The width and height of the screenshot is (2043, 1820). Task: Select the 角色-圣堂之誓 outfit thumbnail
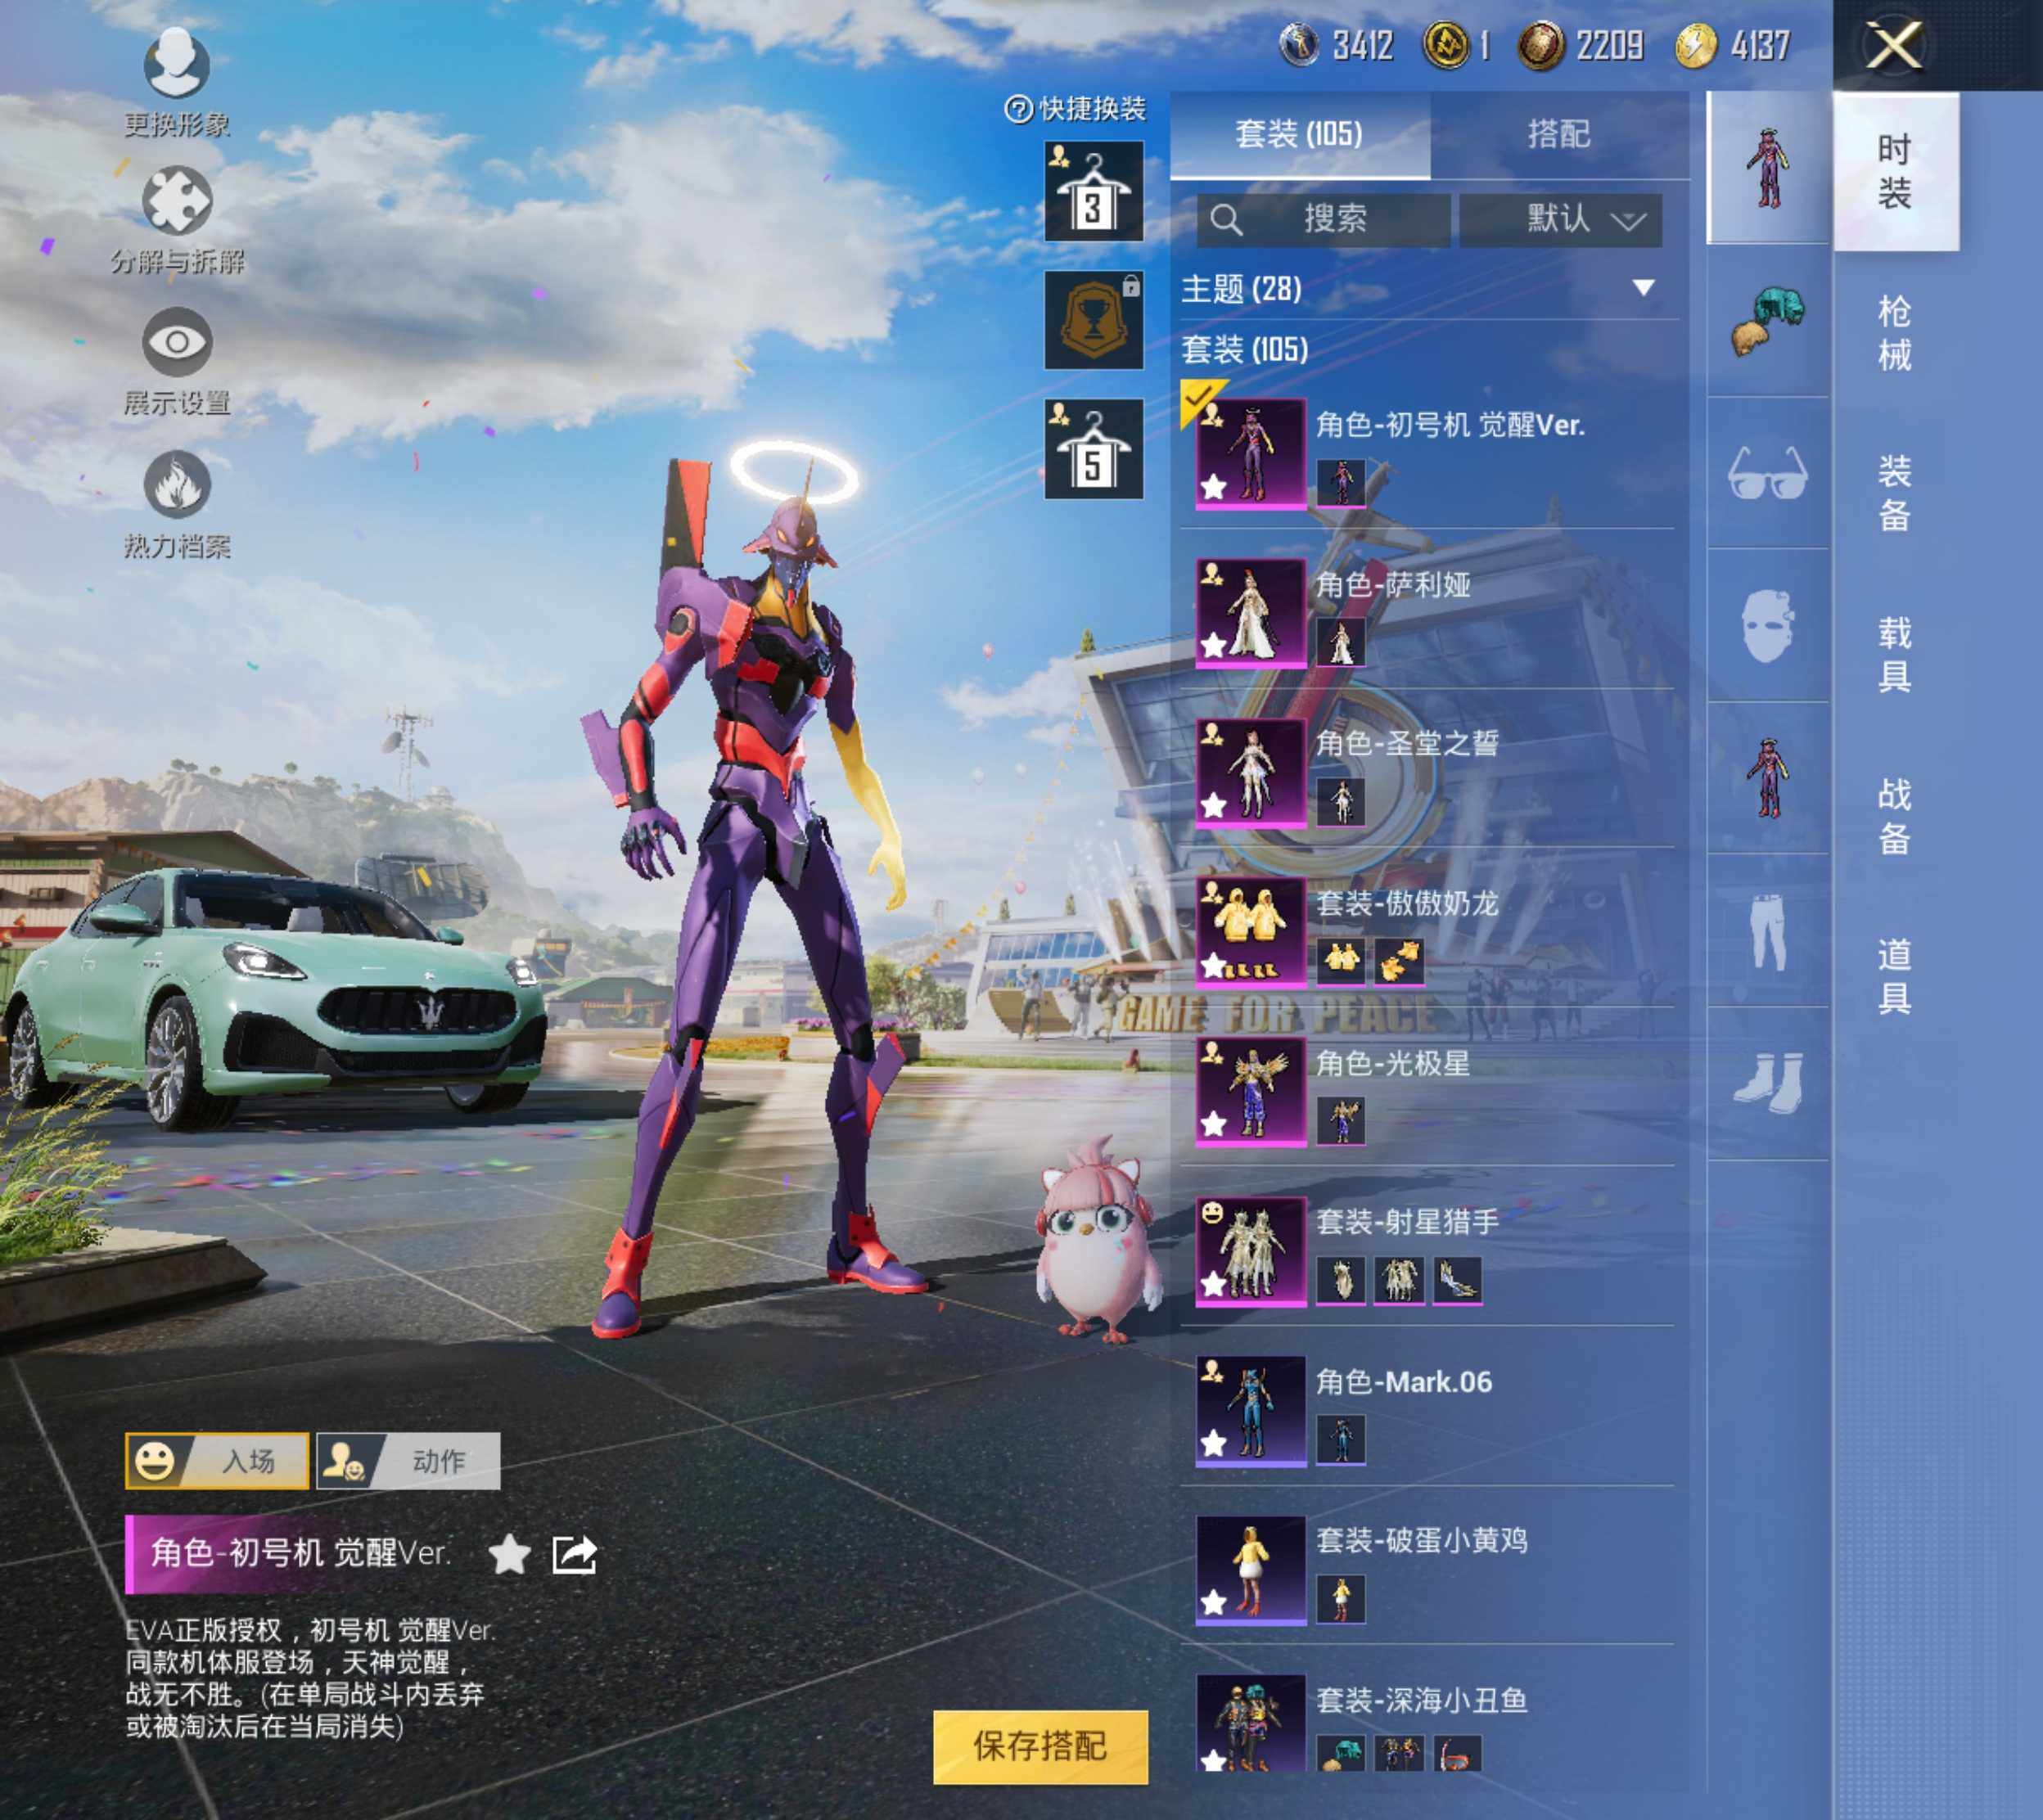[1251, 772]
